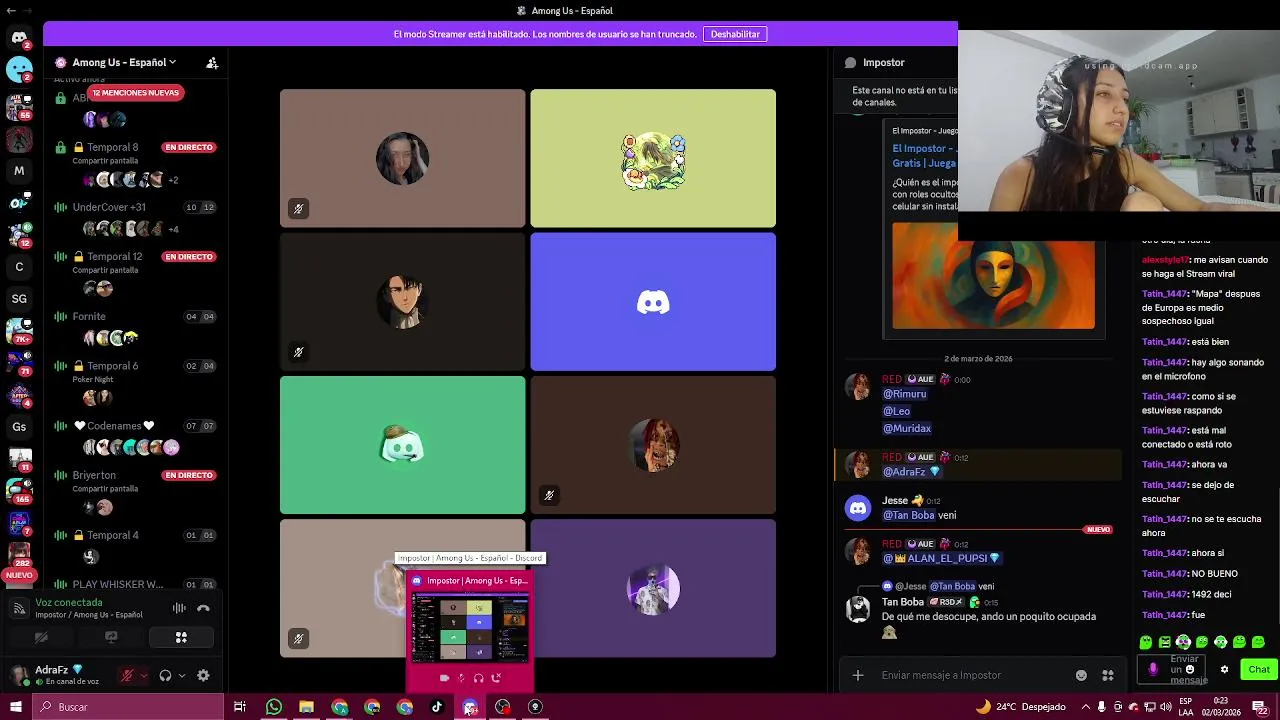Open the apps icon in message box
Screen dimensions: 1280x720
click(1107, 675)
